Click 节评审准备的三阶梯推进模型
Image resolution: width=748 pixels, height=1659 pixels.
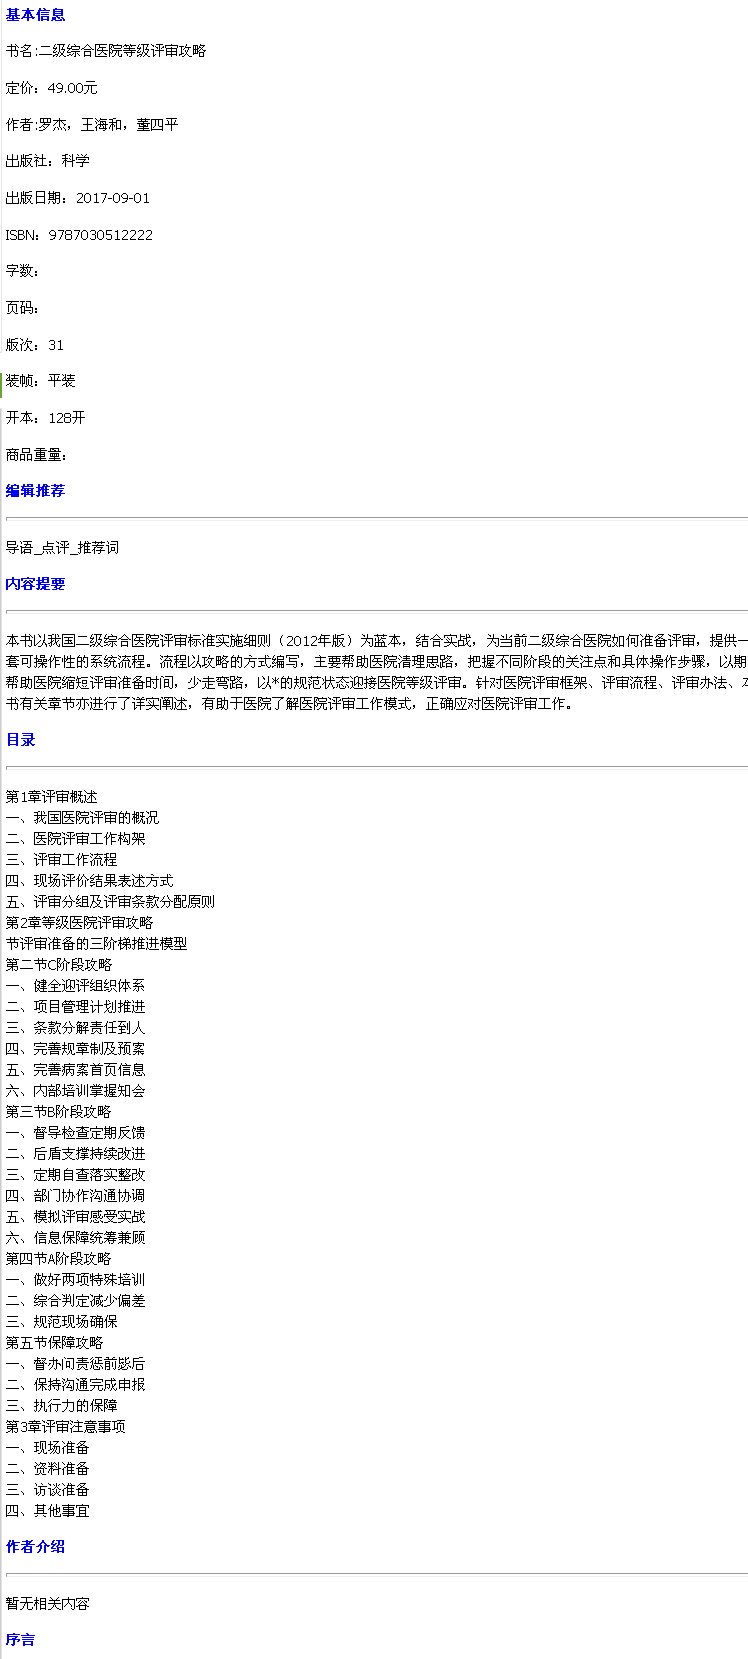96,944
